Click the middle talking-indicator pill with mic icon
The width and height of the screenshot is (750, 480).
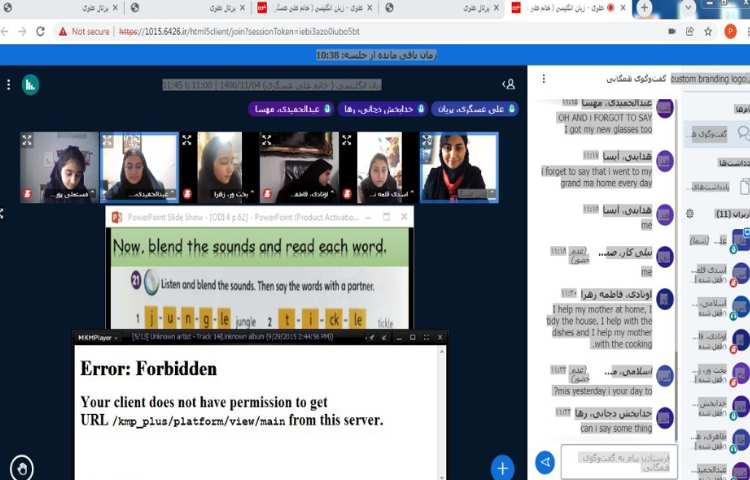pos(382,109)
